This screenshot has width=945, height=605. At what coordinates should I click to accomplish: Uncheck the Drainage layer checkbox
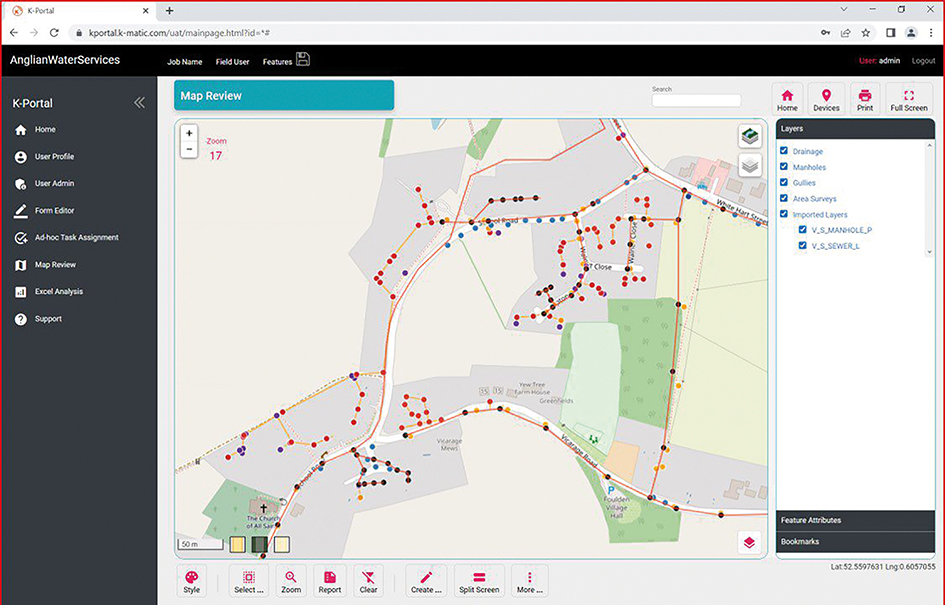coord(784,151)
